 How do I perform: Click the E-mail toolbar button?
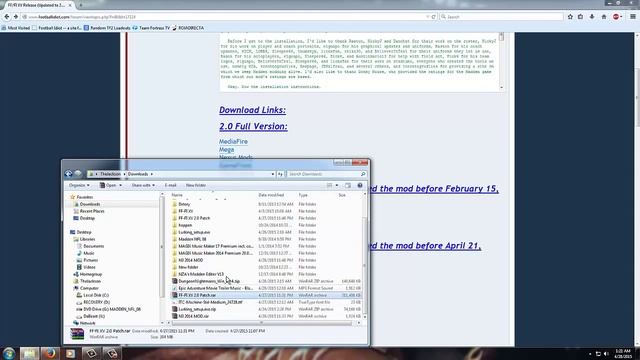[x=171, y=185]
